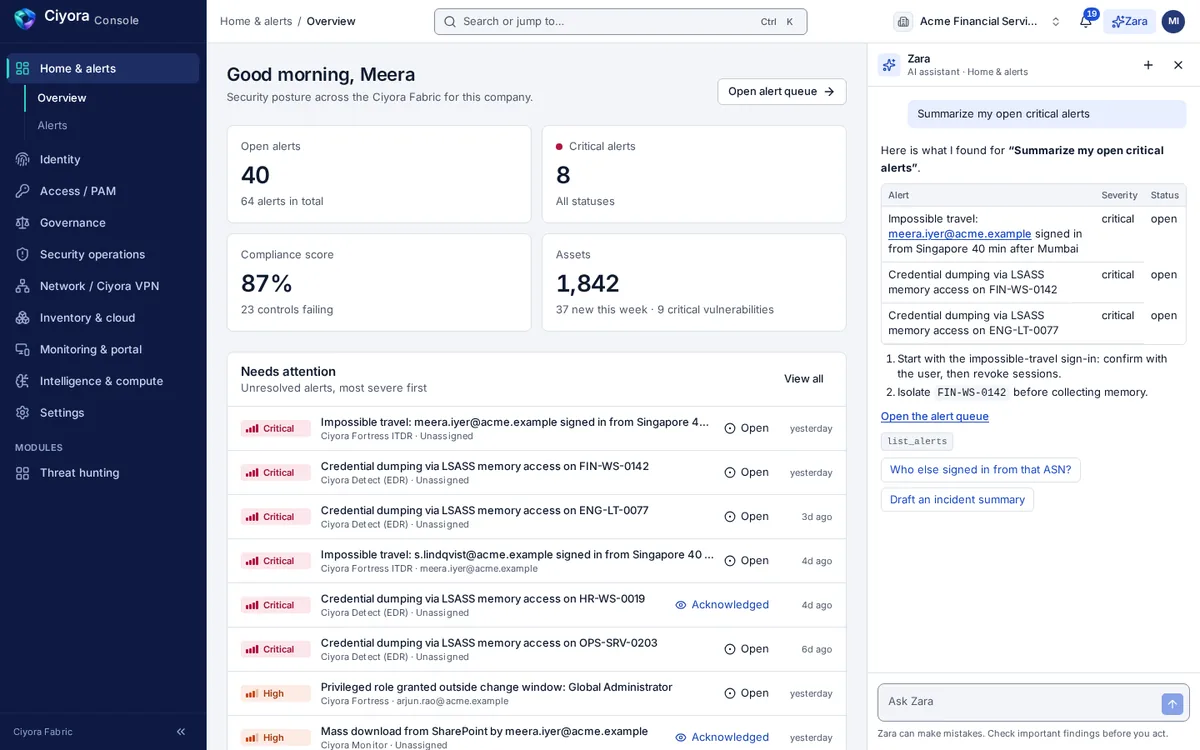Click High badge on Privileged role row
Screen dimensions: 1200x750
(276, 693)
